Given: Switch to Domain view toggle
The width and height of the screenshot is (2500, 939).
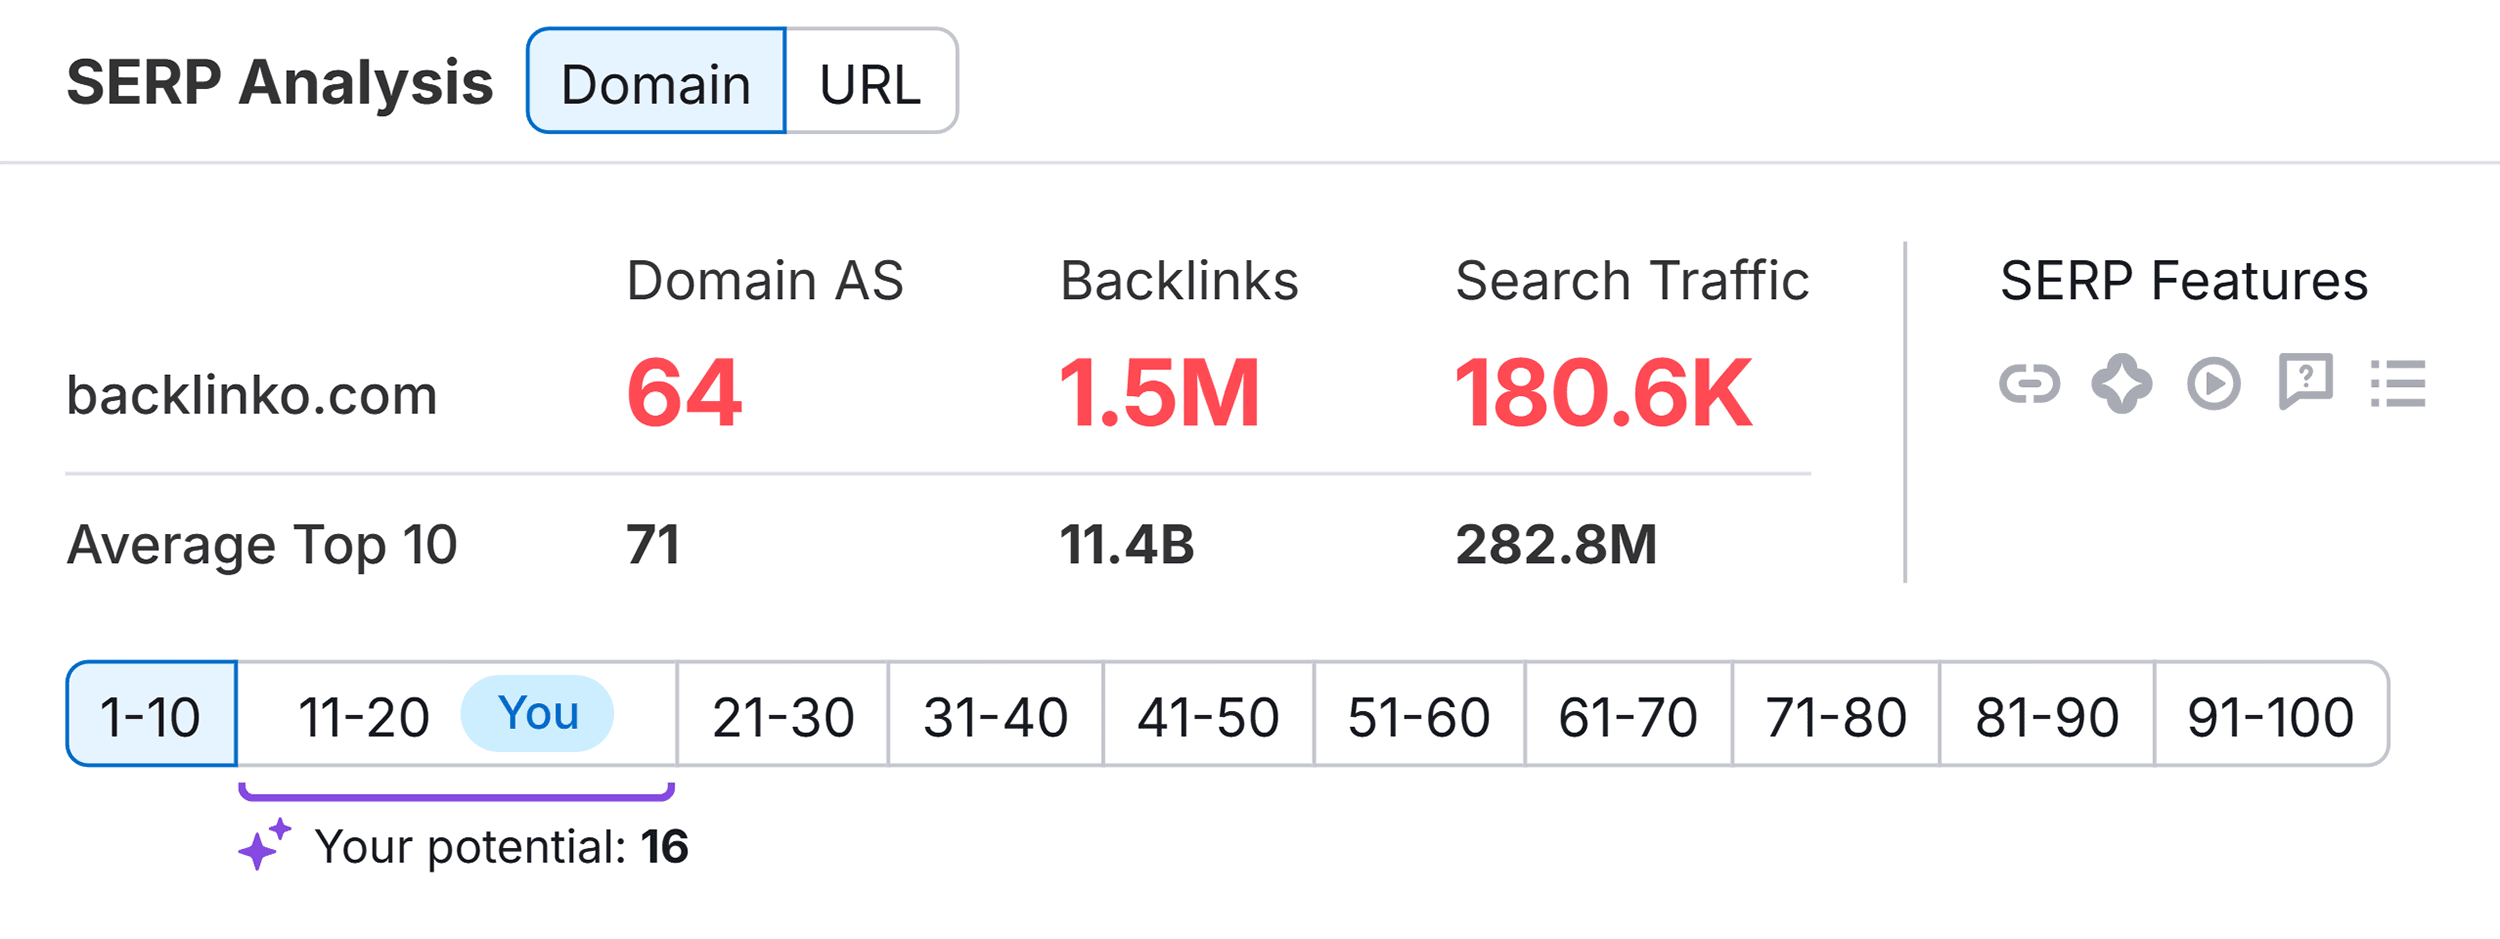Looking at the screenshot, I should [656, 81].
